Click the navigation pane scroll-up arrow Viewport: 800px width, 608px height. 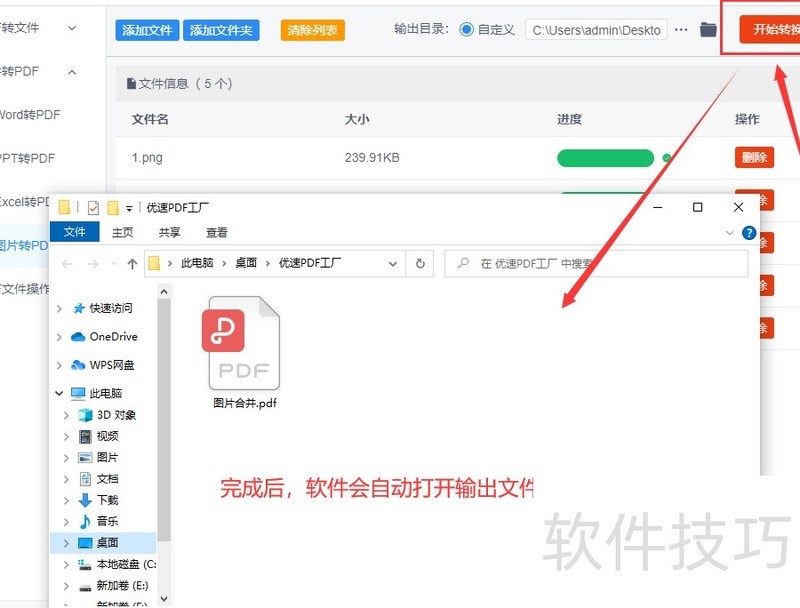pos(164,292)
